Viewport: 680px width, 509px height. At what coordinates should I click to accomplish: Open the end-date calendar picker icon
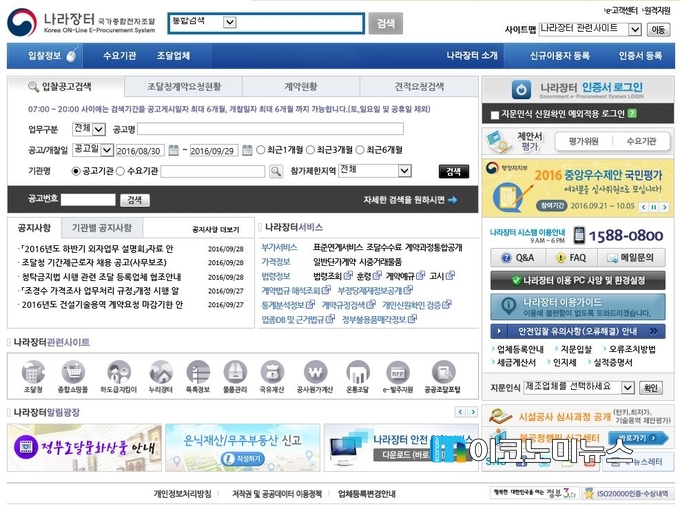[247, 150]
